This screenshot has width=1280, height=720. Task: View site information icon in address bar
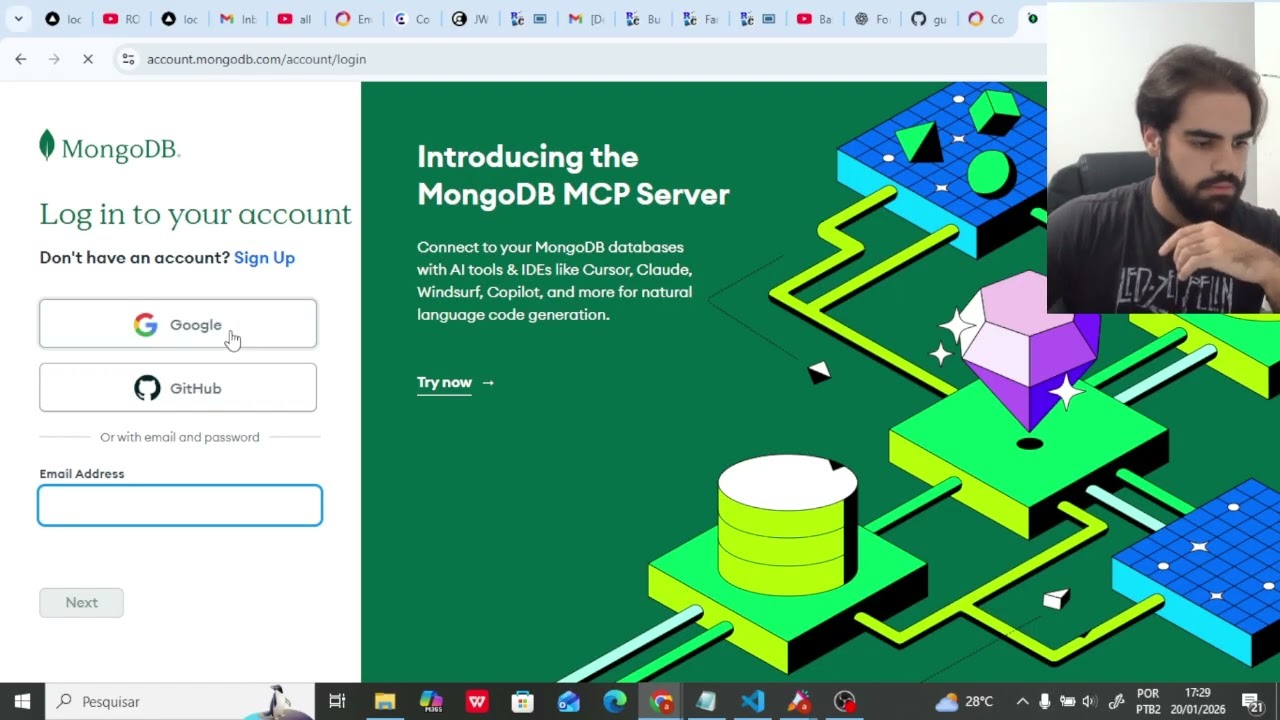128,59
